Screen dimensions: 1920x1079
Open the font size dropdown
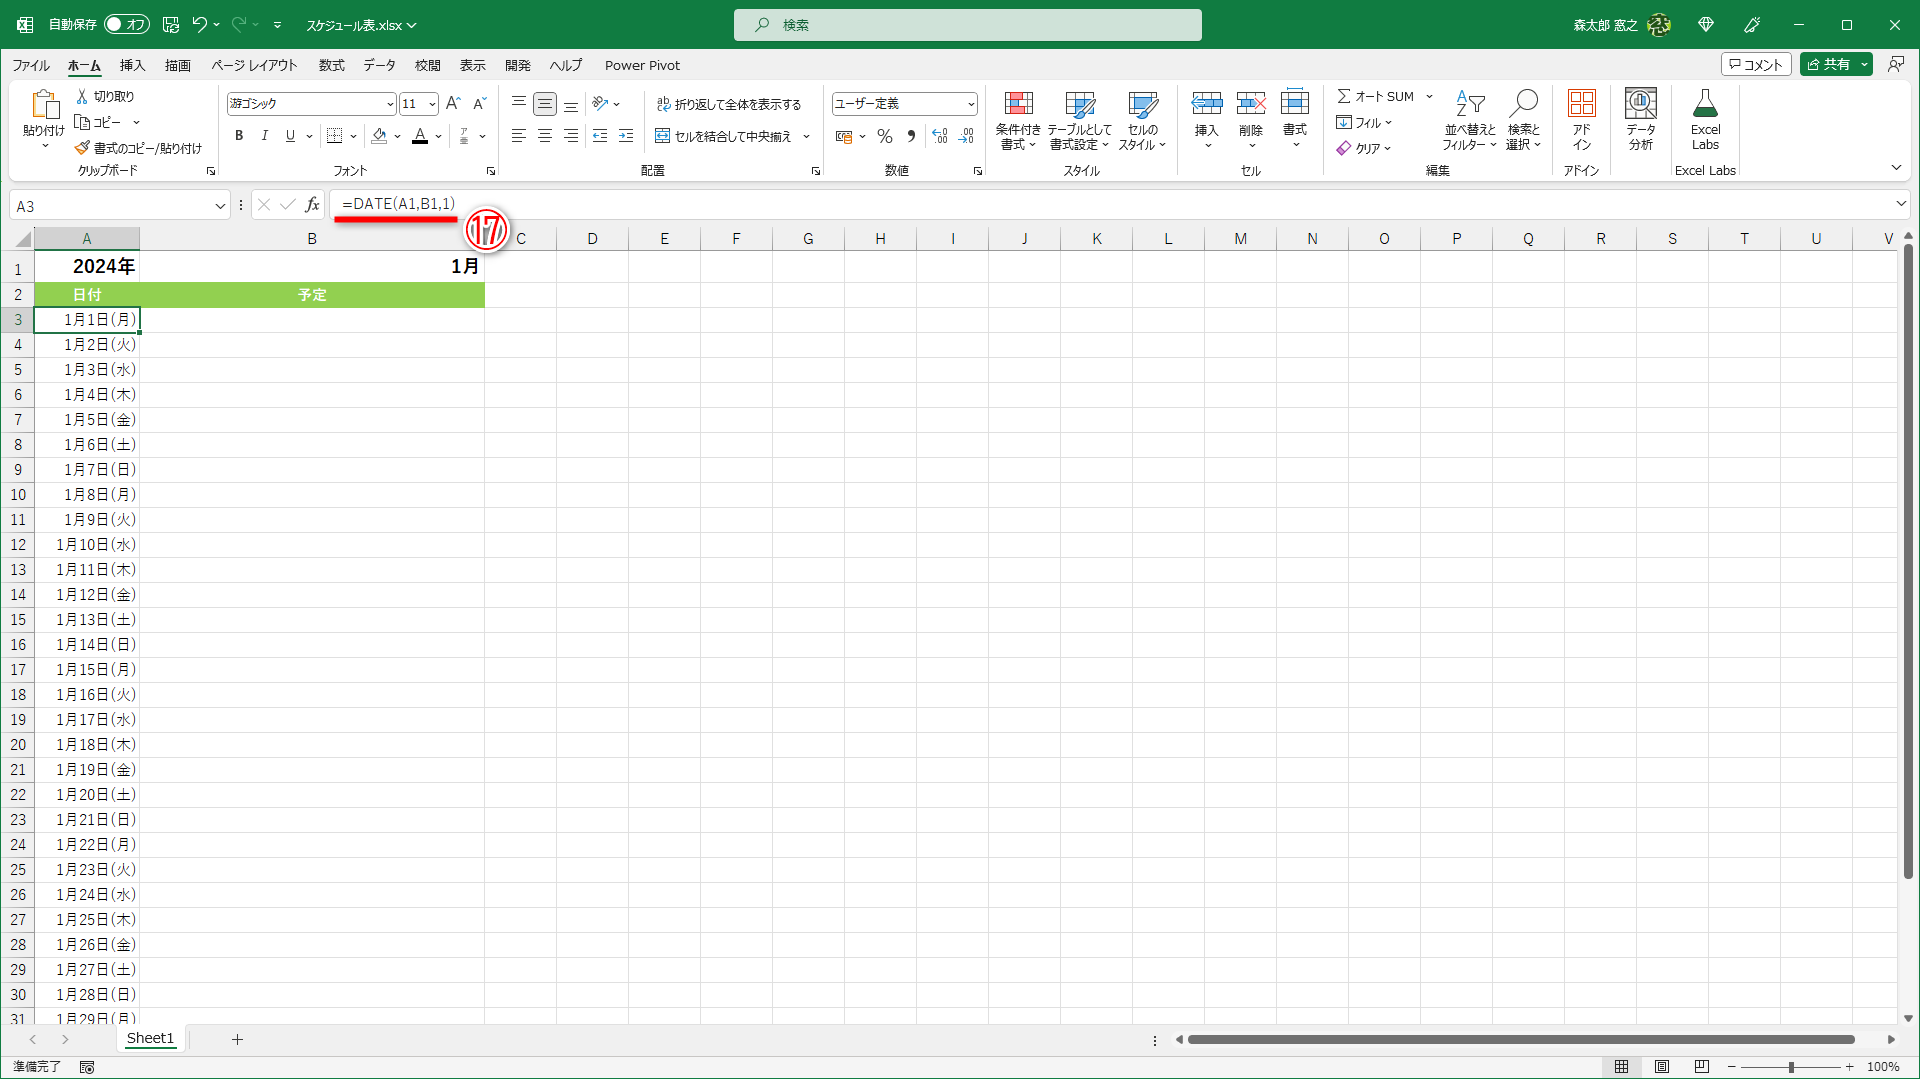[432, 104]
